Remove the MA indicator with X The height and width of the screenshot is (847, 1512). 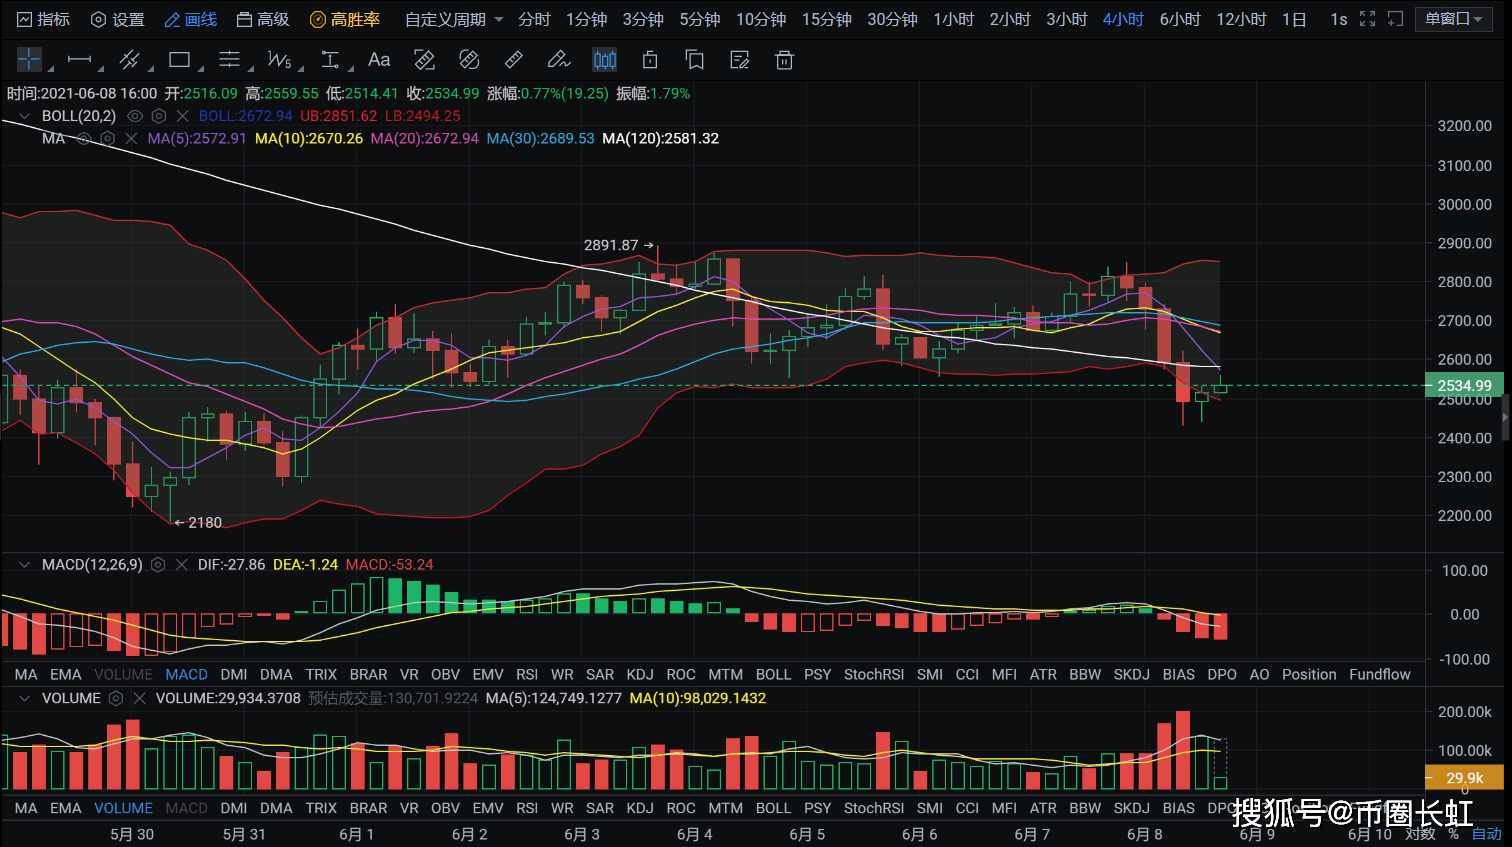click(x=131, y=138)
